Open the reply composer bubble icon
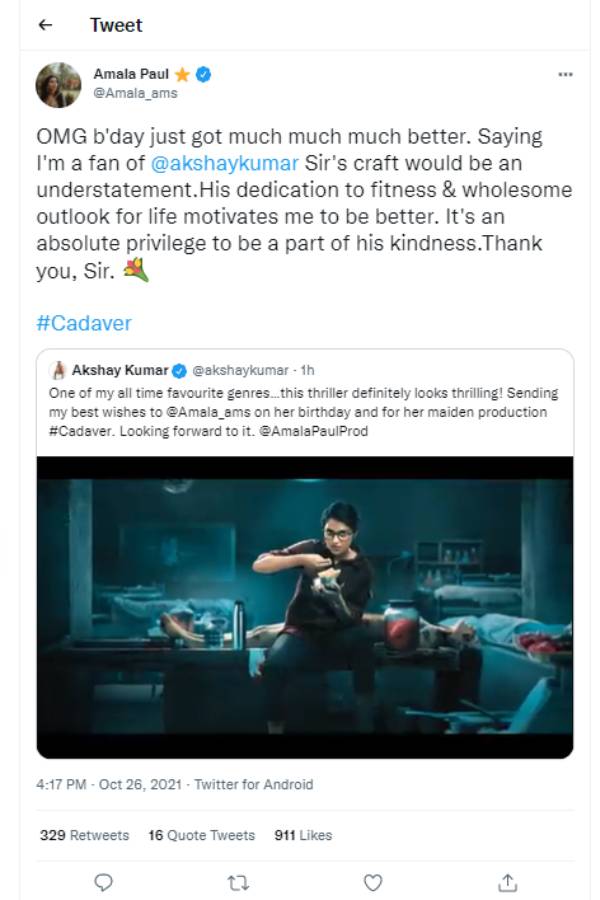600x900 pixels. (104, 882)
